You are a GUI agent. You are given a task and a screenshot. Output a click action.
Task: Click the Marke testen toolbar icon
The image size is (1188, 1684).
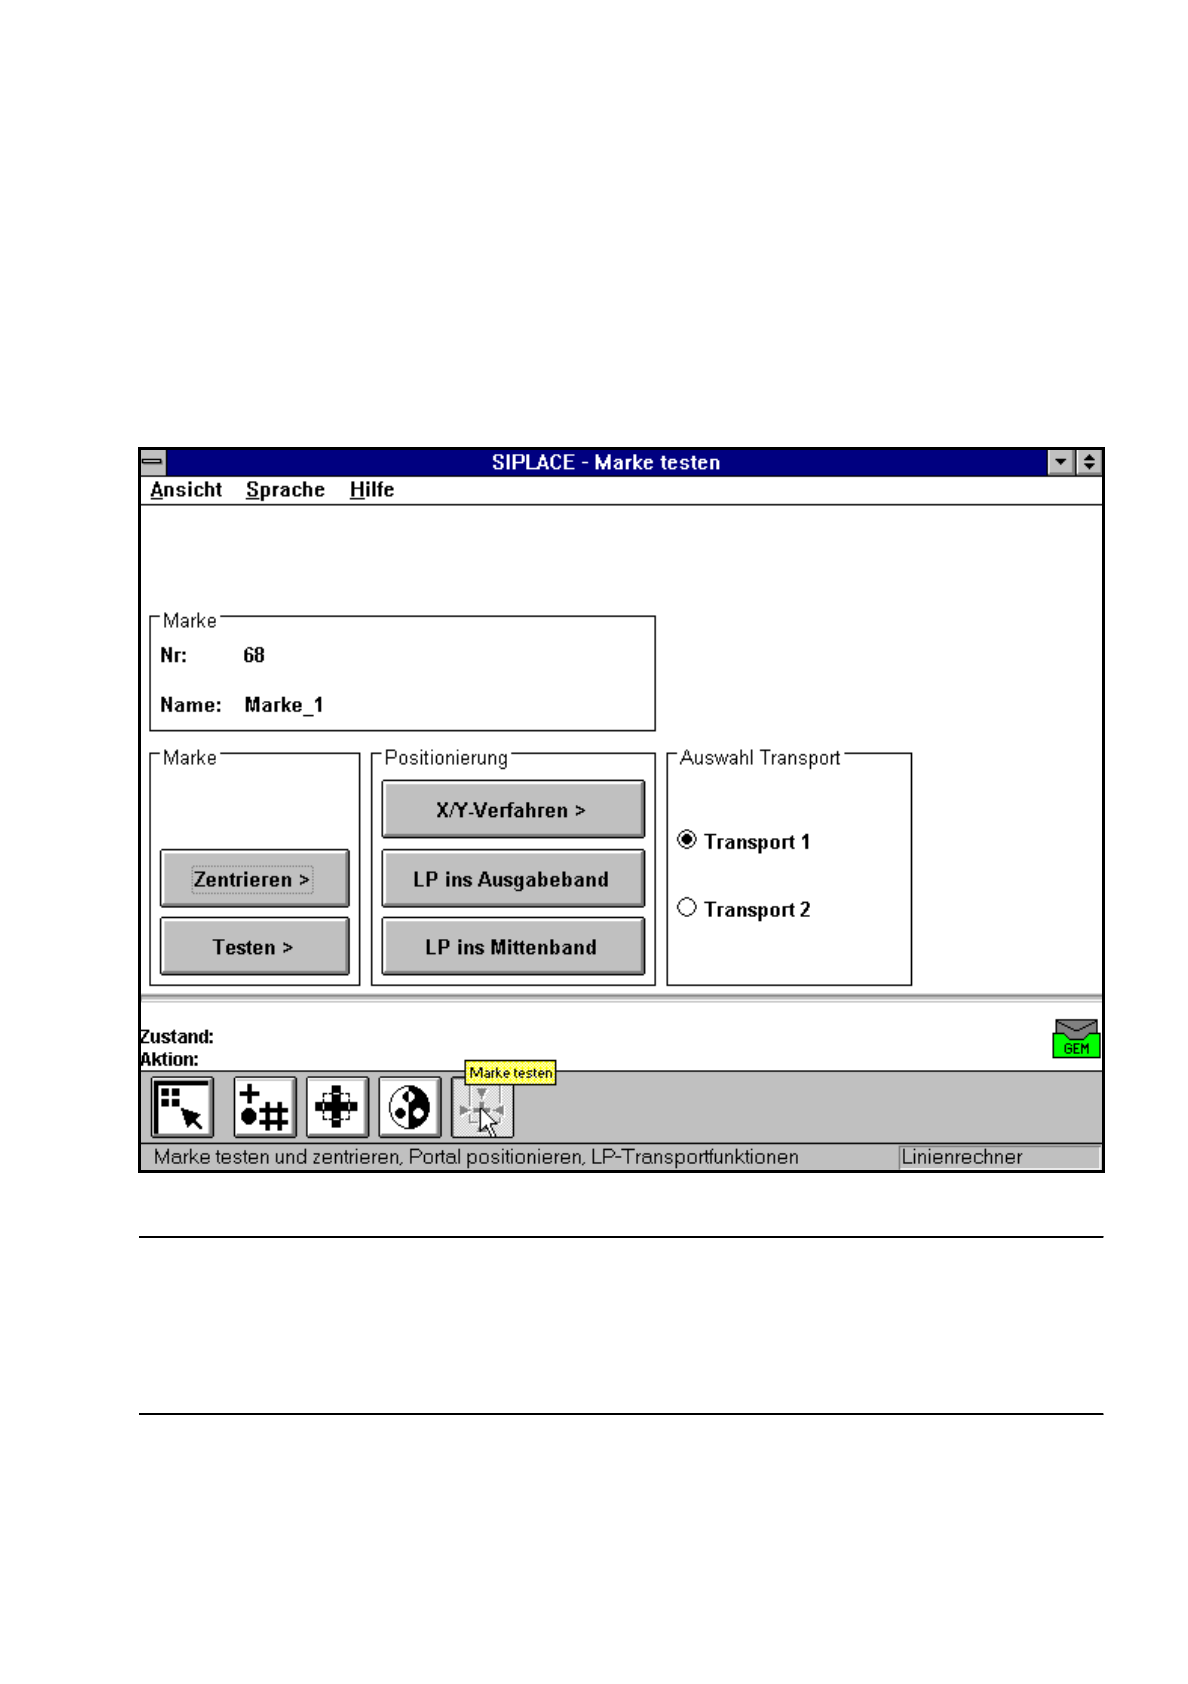pyautogui.click(x=483, y=1109)
